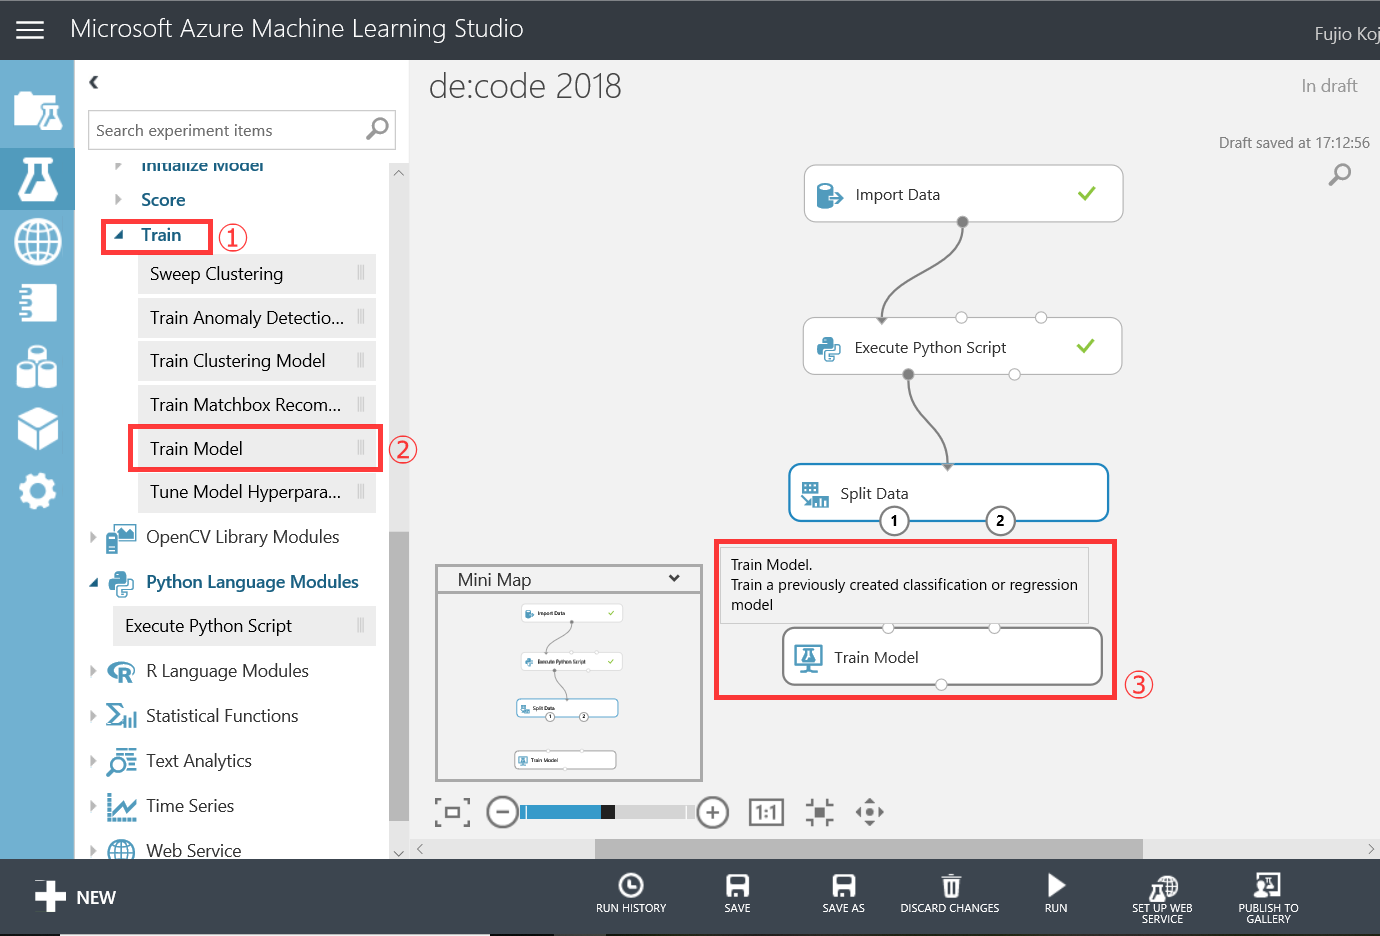
Task: Open the hamburger navigation menu
Action: (x=30, y=30)
